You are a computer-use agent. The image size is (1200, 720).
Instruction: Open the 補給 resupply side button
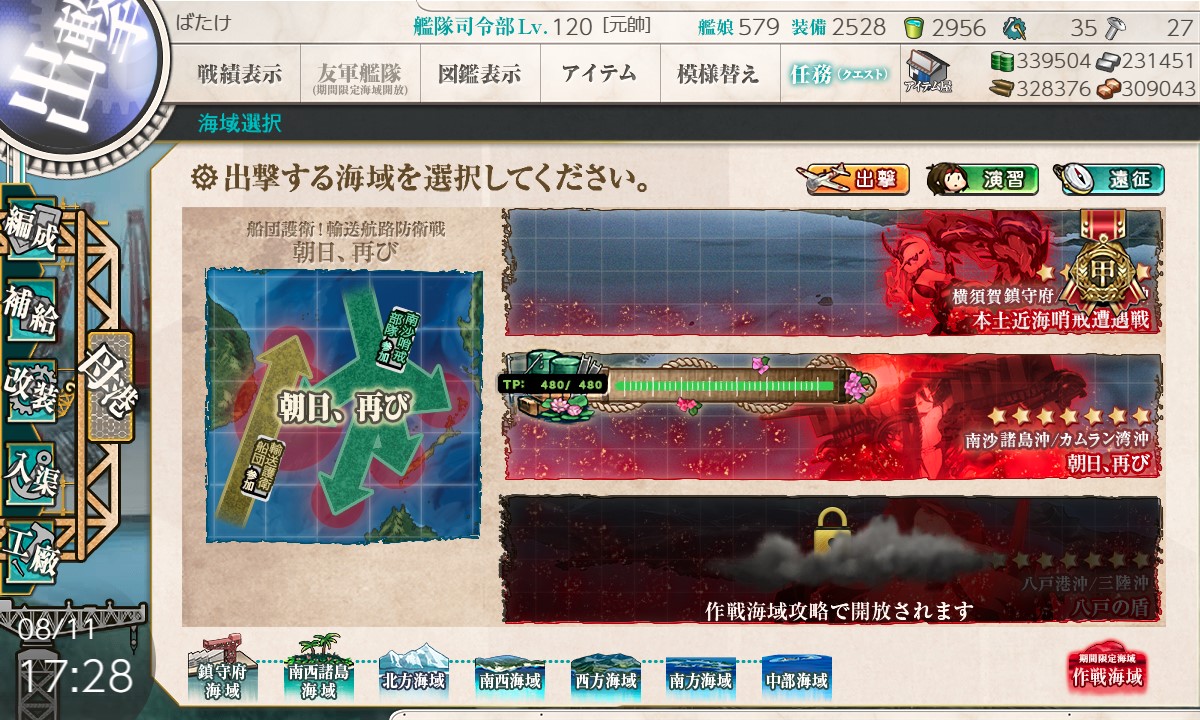[x=32, y=312]
